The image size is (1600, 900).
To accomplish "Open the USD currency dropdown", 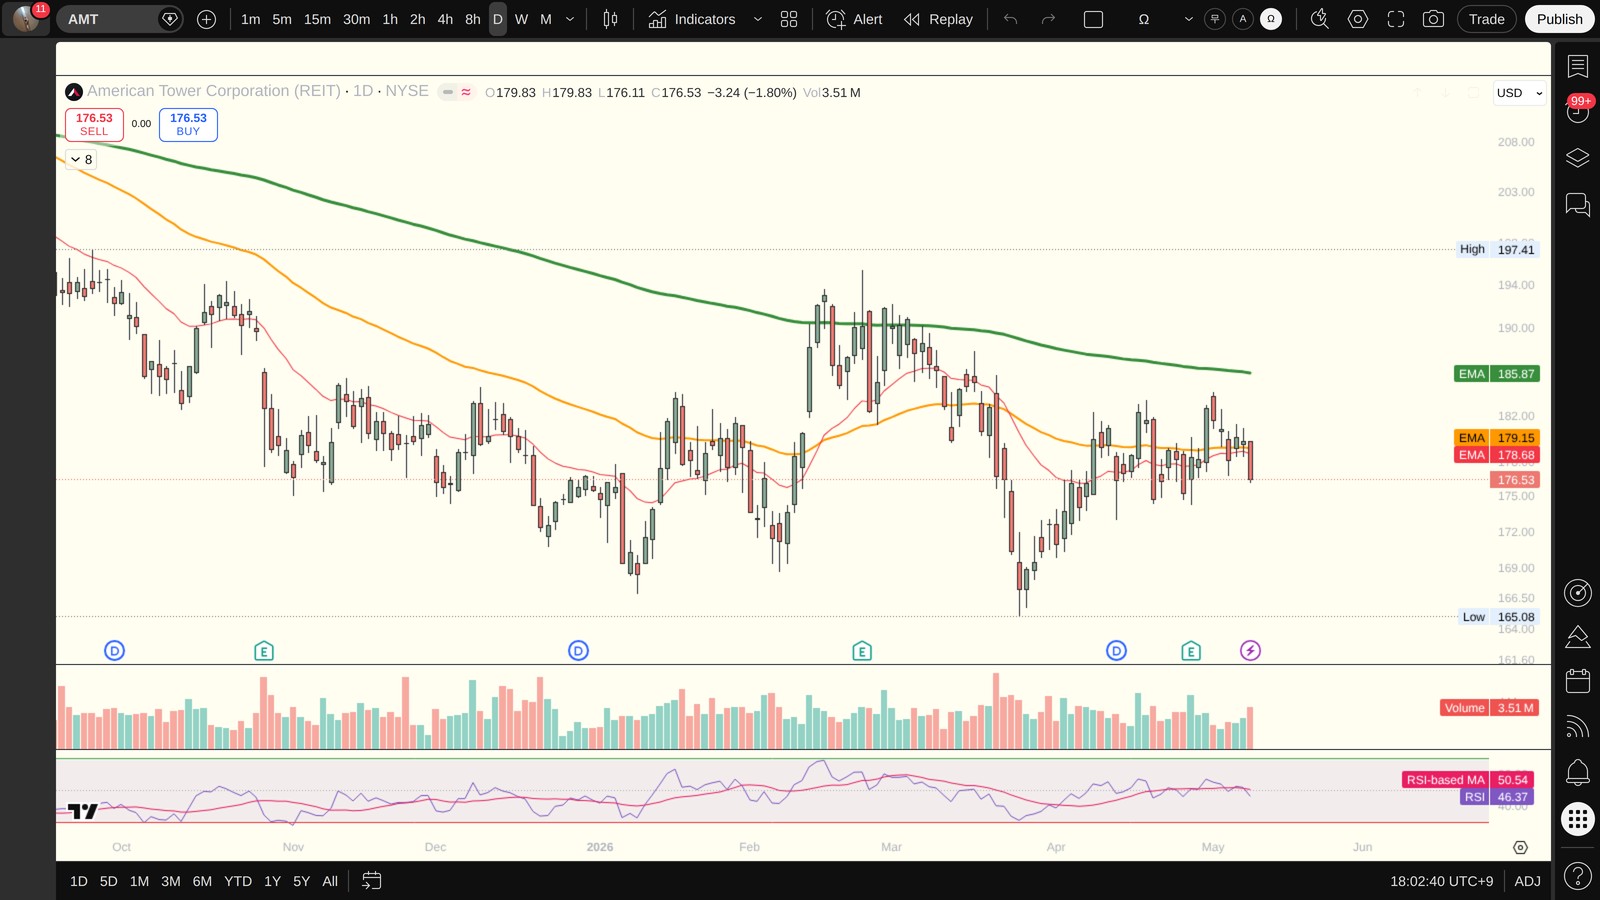I will 1520,93.
